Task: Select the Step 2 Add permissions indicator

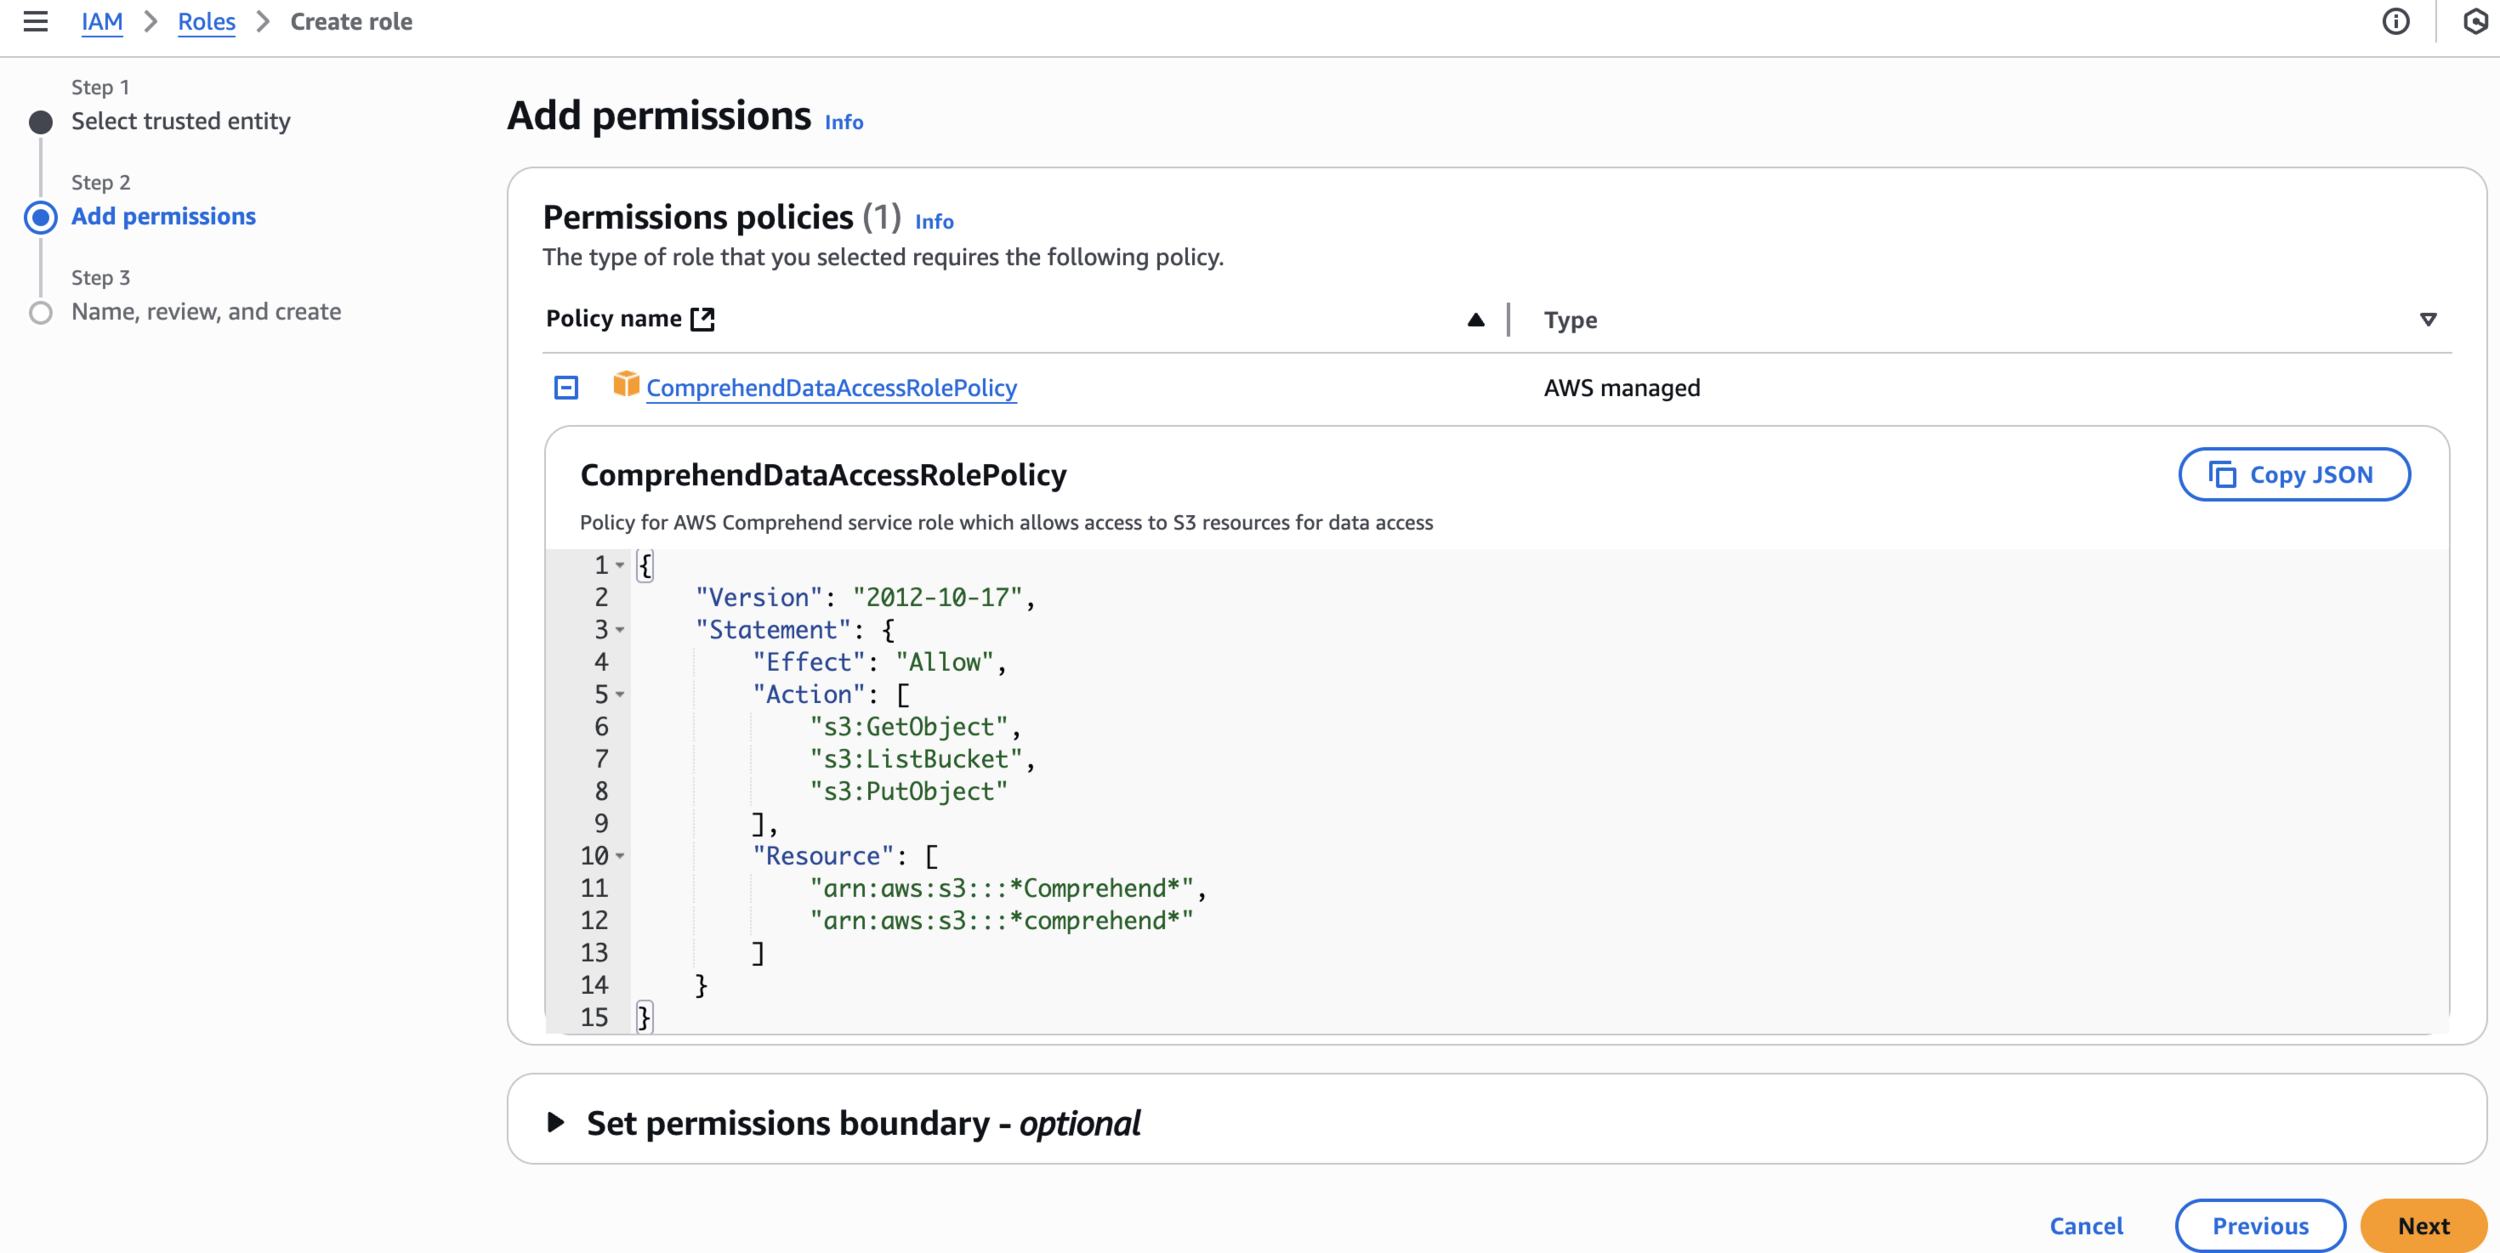Action: [41, 217]
